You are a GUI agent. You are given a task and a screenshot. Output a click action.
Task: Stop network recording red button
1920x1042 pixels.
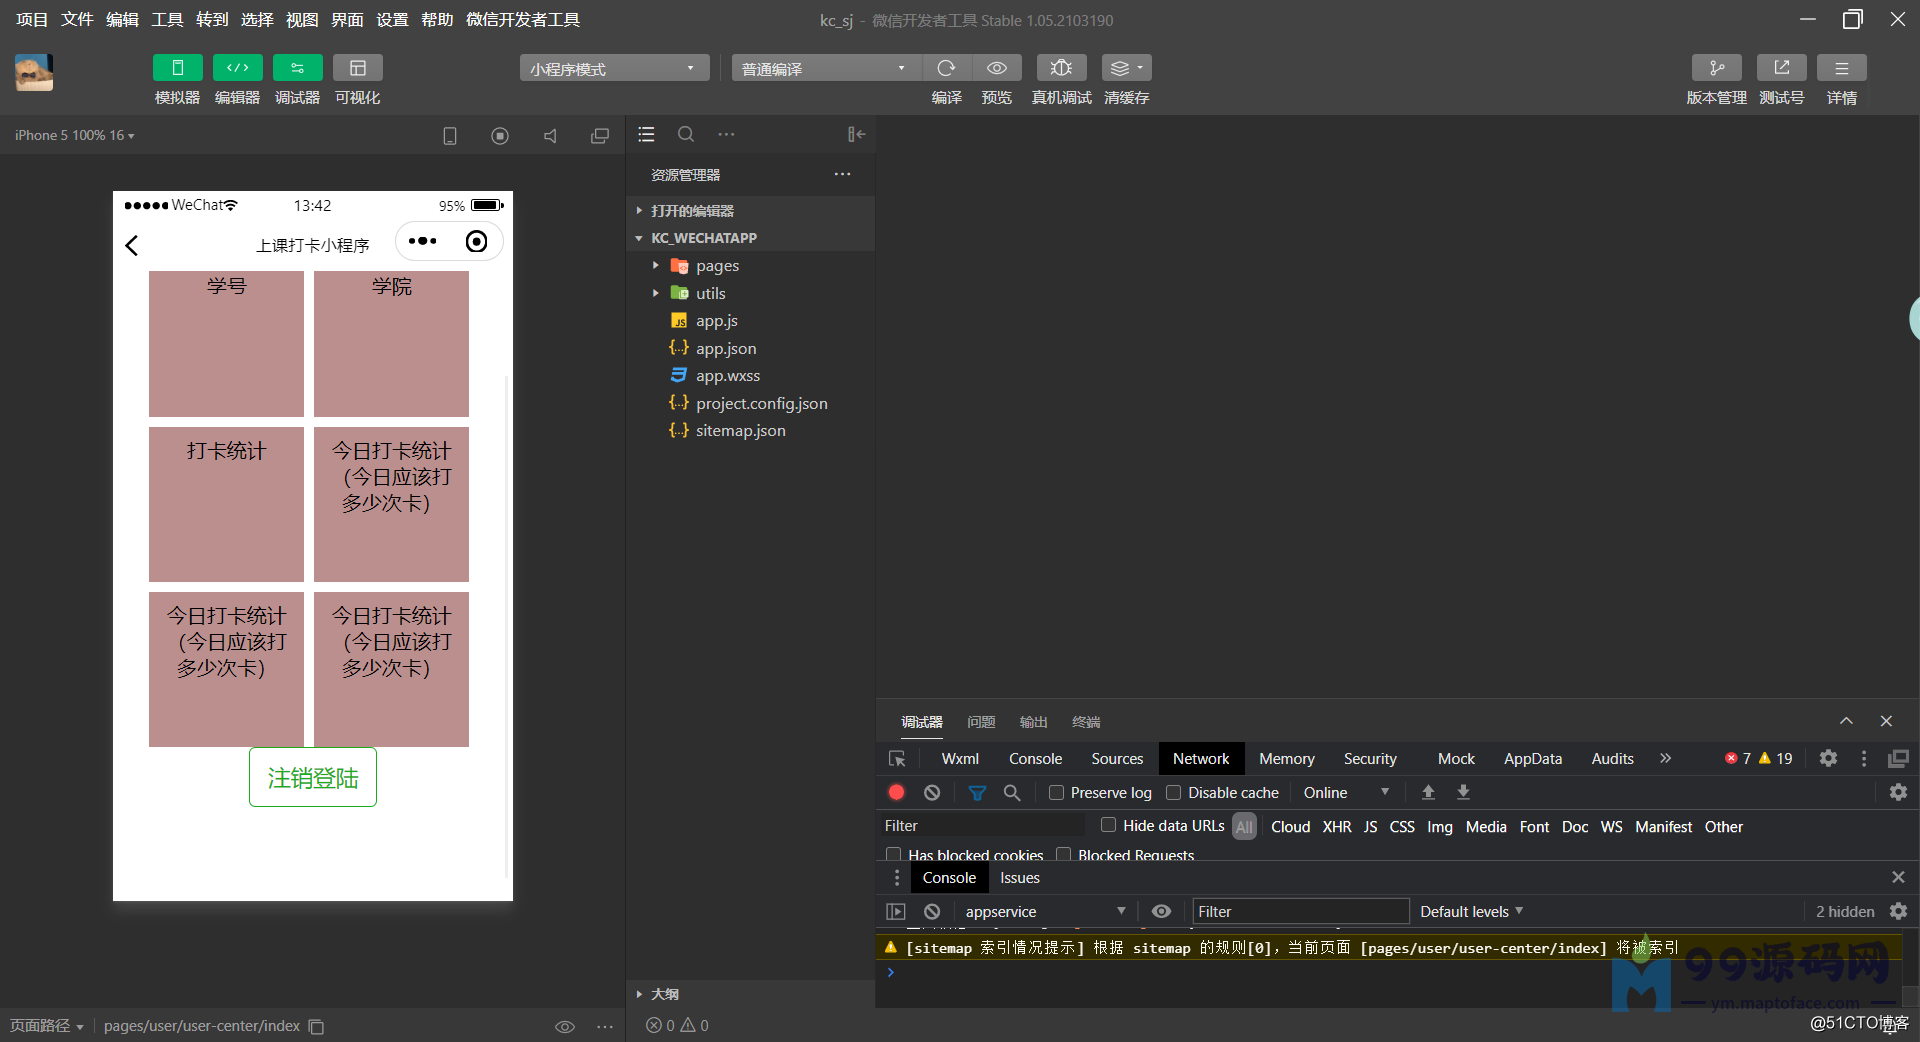pos(896,792)
